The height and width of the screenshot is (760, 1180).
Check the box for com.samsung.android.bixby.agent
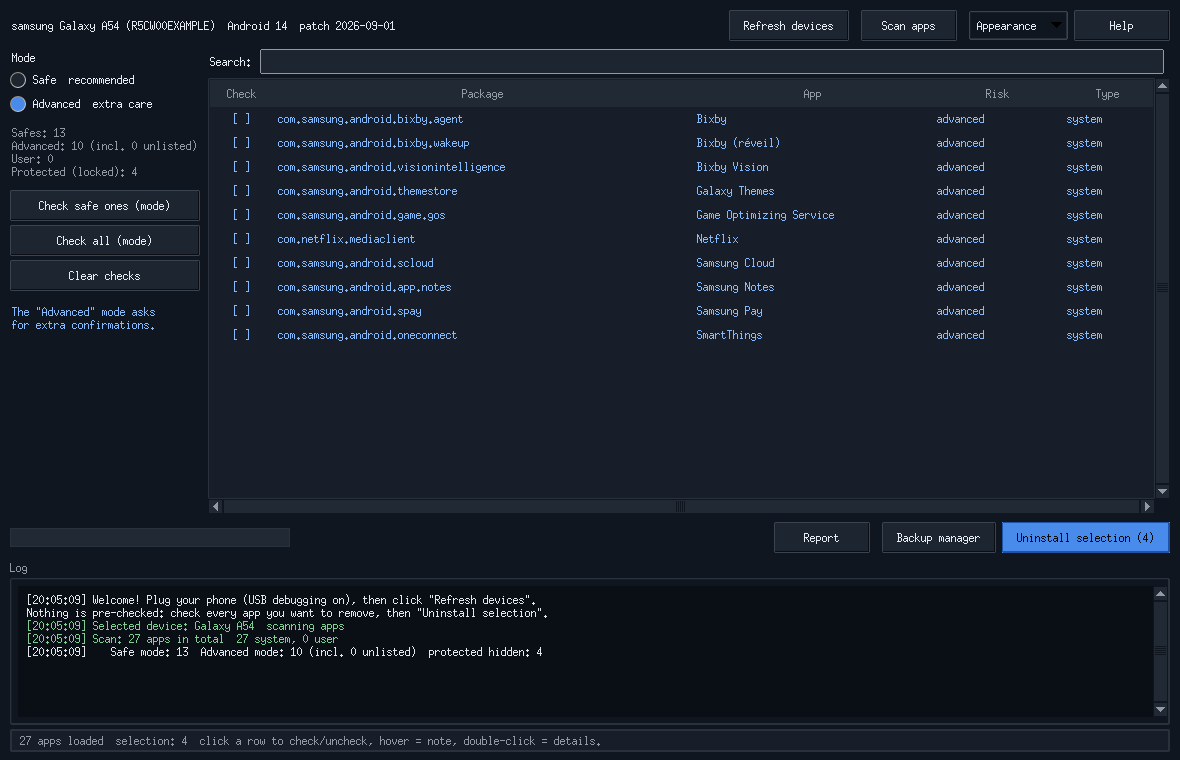point(241,119)
